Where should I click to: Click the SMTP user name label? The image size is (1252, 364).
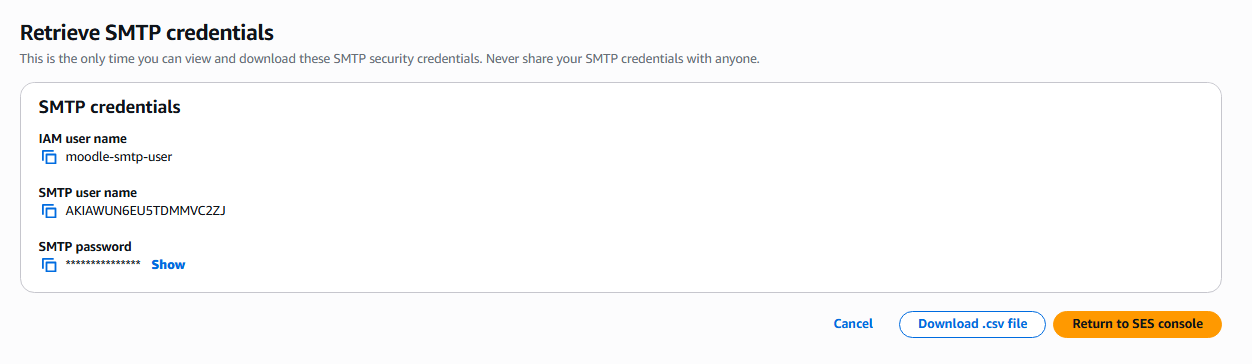[x=88, y=193]
